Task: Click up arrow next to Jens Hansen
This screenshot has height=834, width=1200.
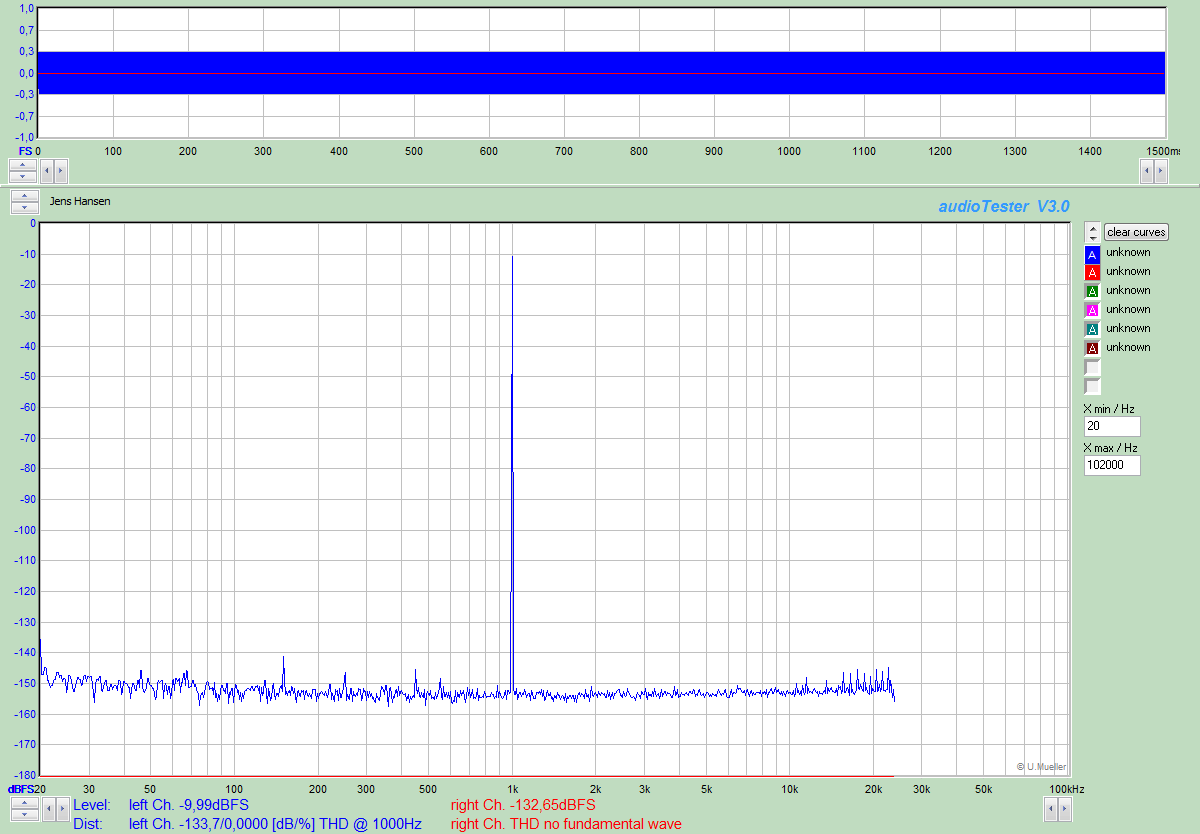Action: point(24,196)
